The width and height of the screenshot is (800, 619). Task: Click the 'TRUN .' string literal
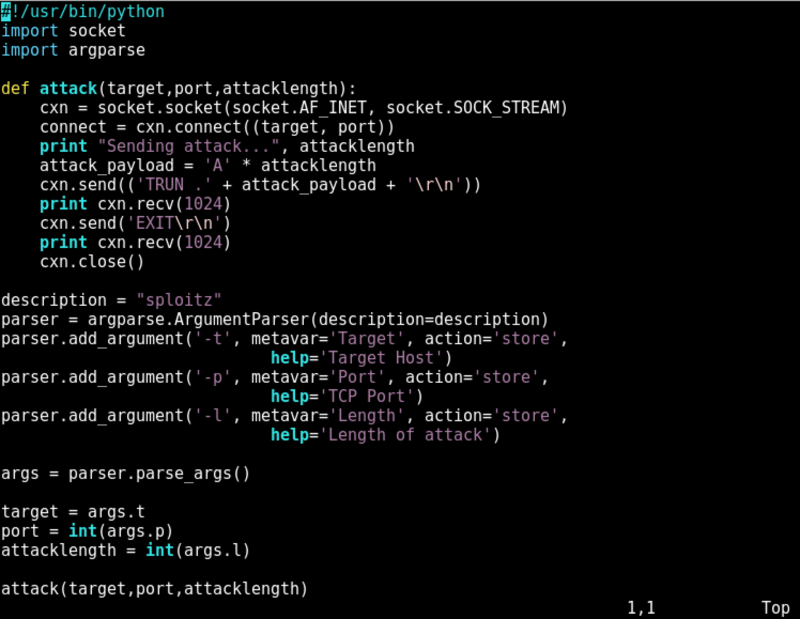pos(174,185)
